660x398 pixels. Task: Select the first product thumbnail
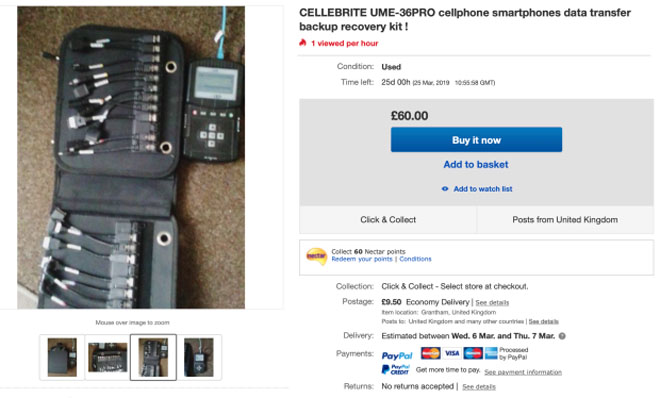62,357
